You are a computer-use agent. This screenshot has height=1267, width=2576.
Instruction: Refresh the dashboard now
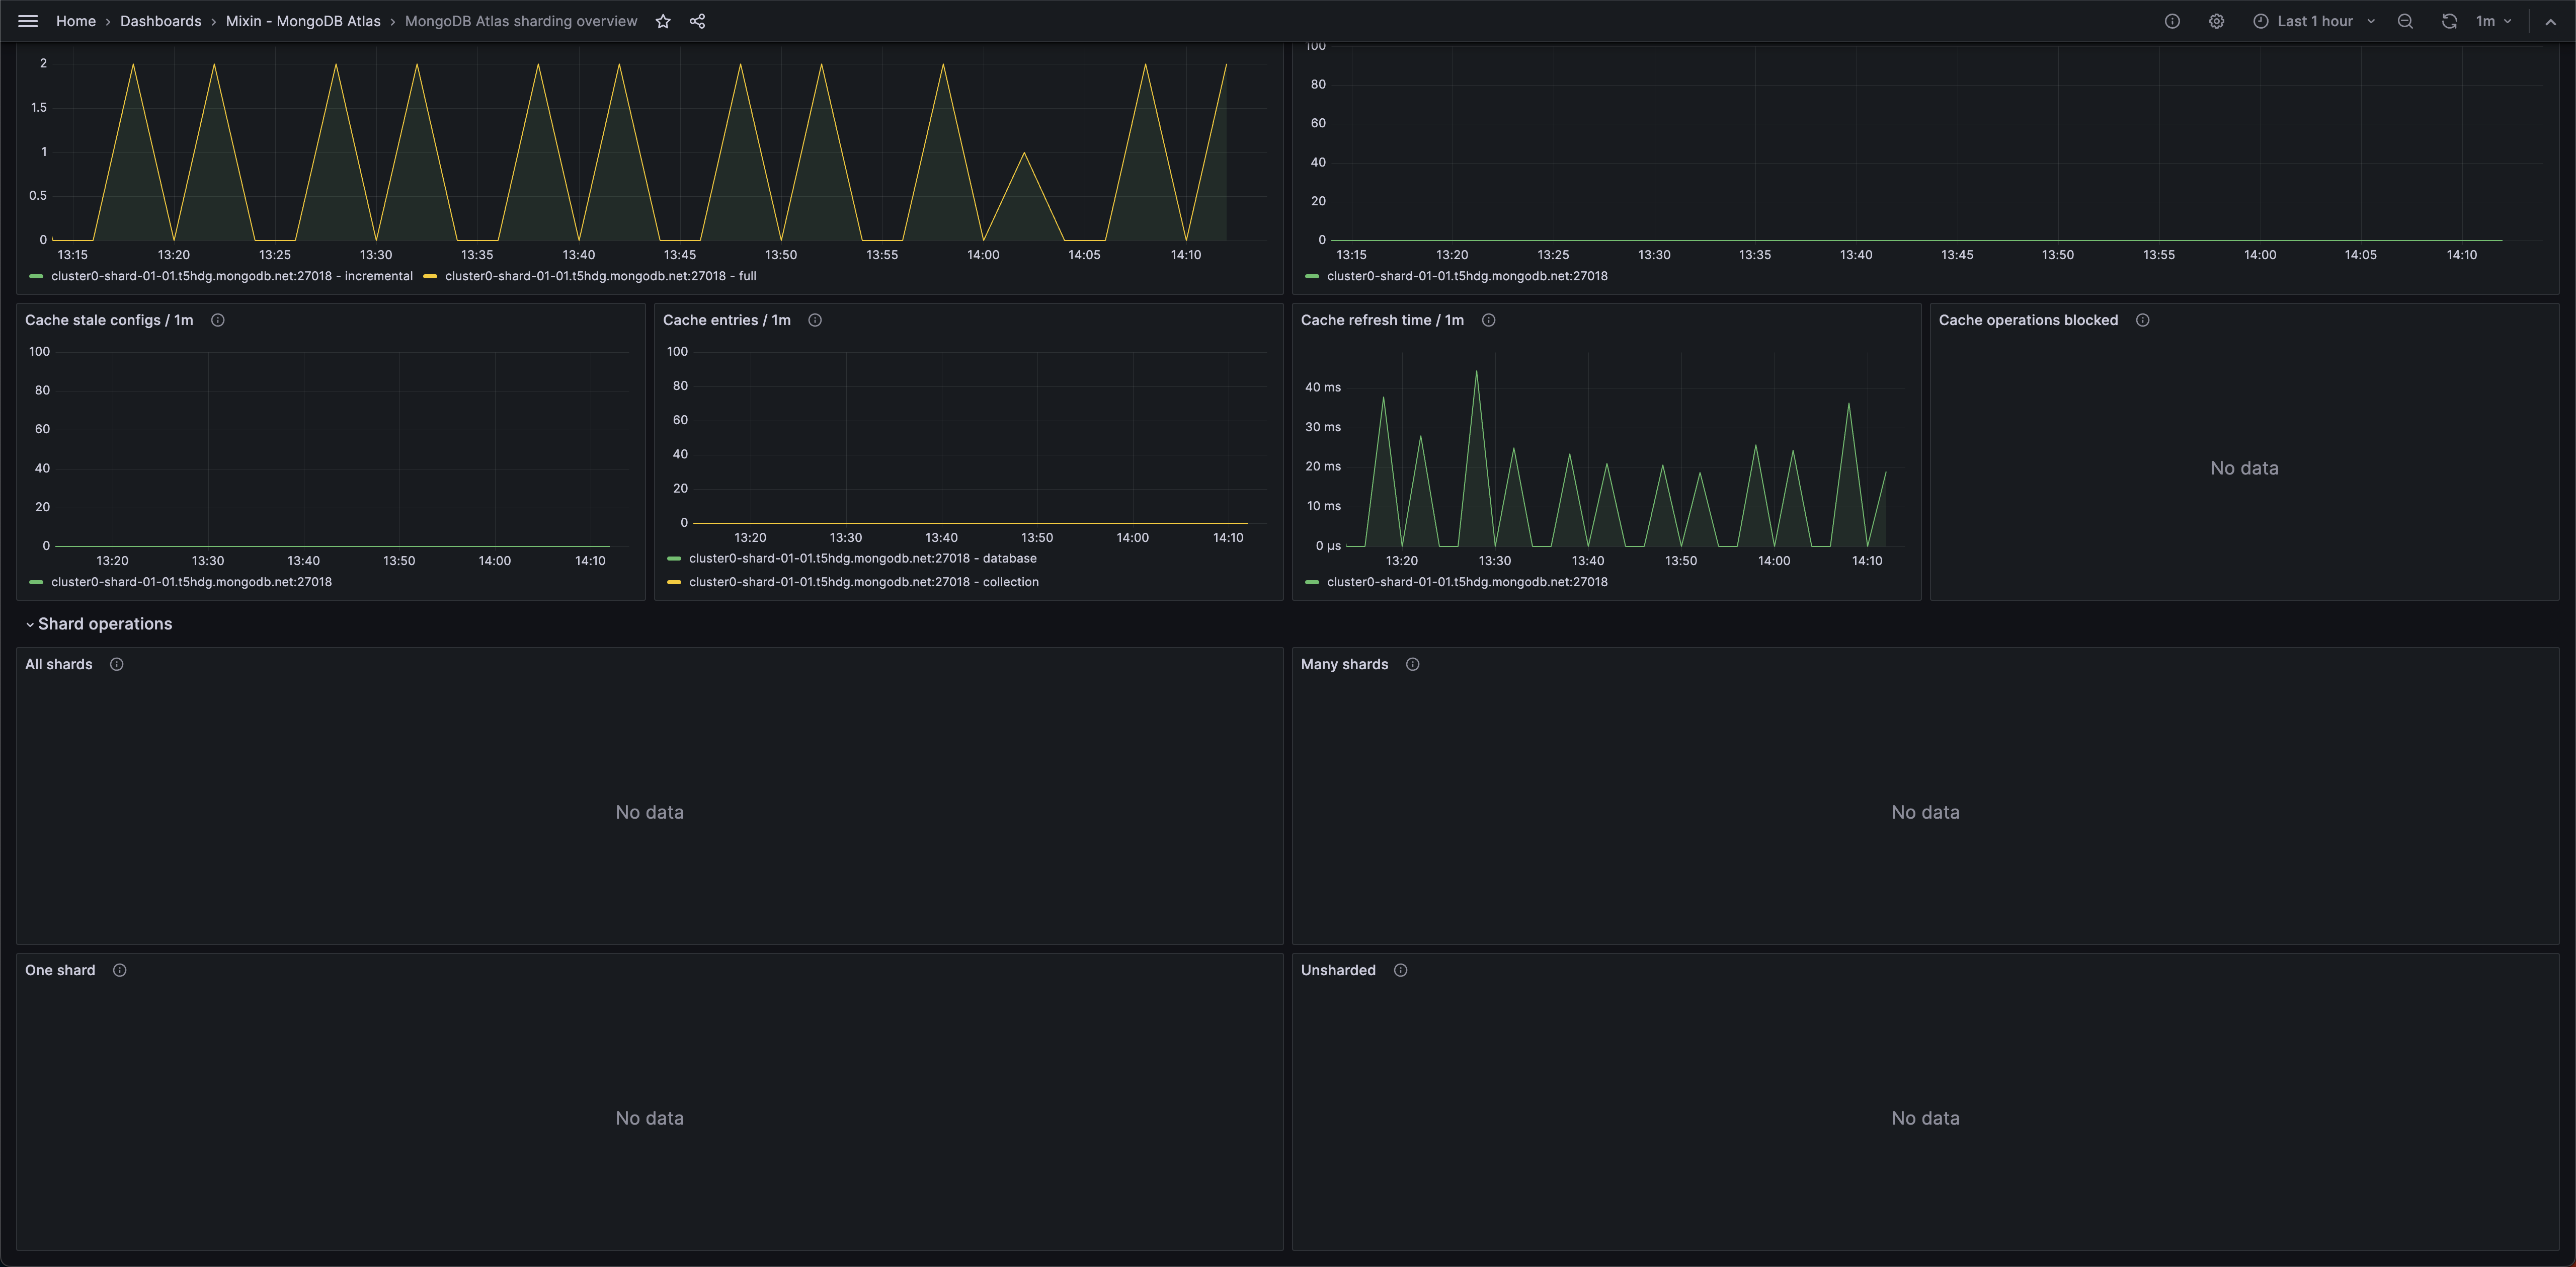(2448, 21)
